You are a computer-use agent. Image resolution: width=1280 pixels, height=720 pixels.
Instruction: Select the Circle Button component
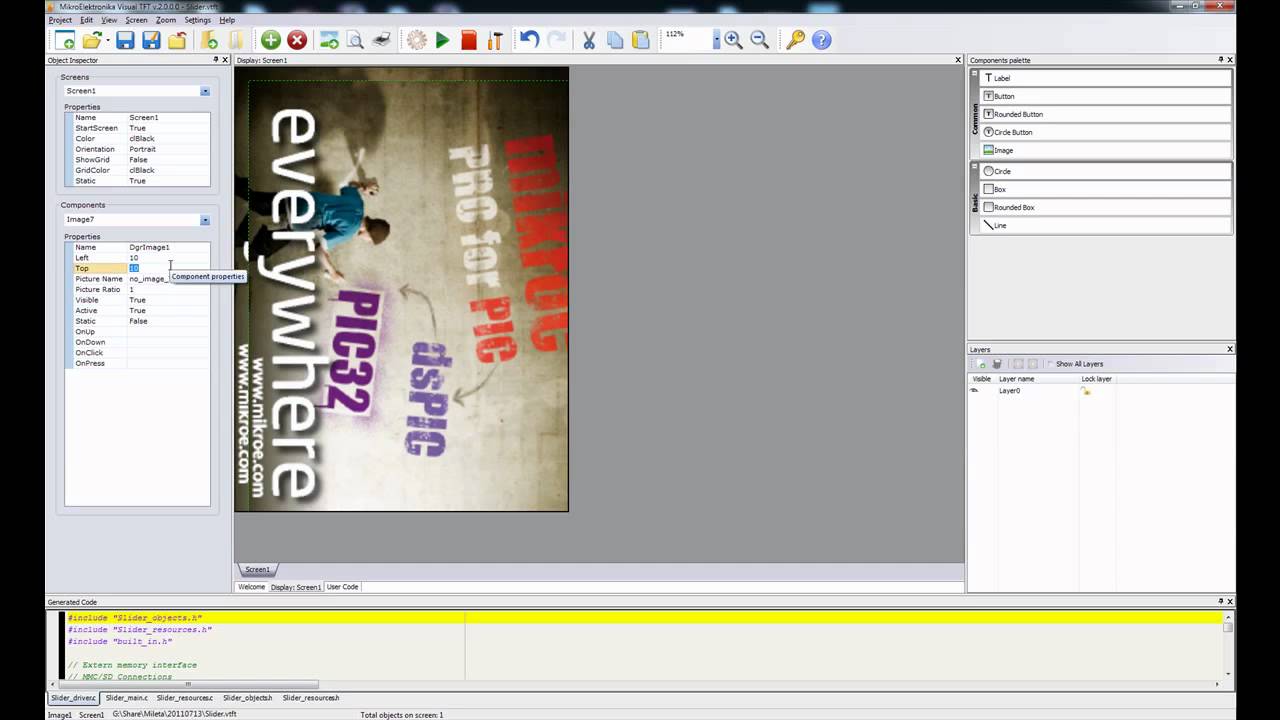(1106, 132)
